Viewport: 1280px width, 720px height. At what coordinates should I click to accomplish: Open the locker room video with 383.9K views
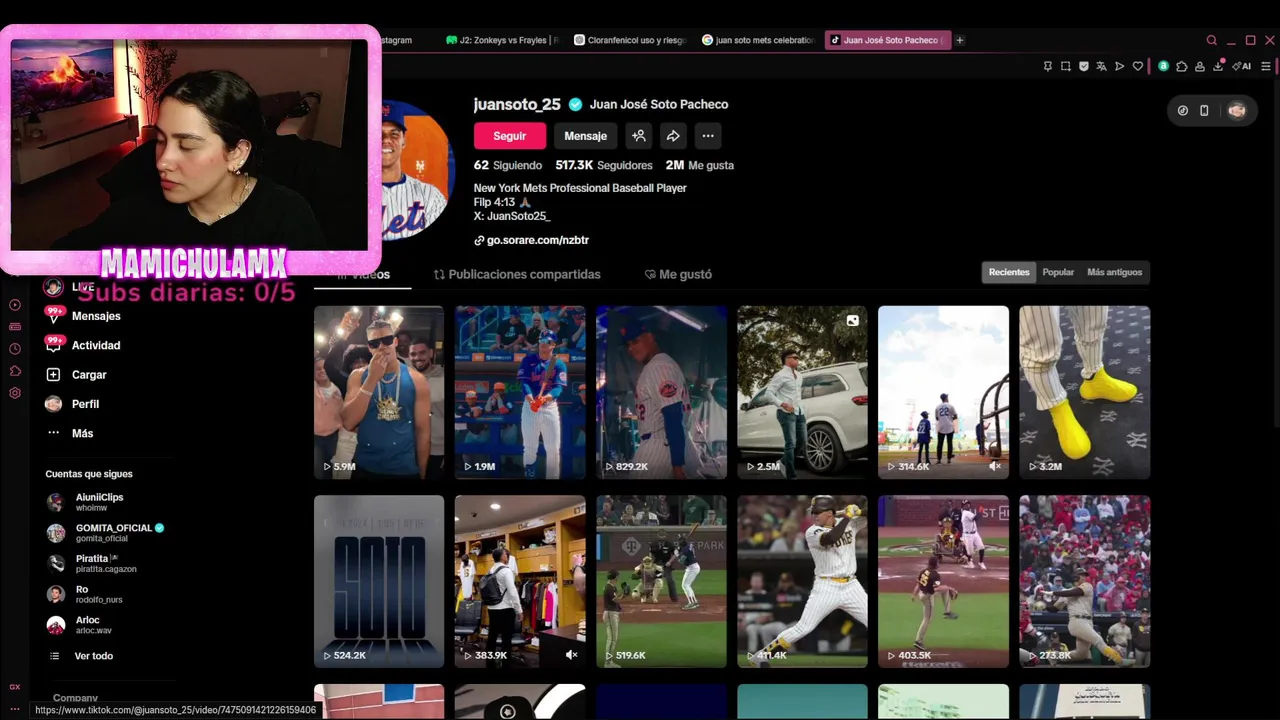(520, 581)
